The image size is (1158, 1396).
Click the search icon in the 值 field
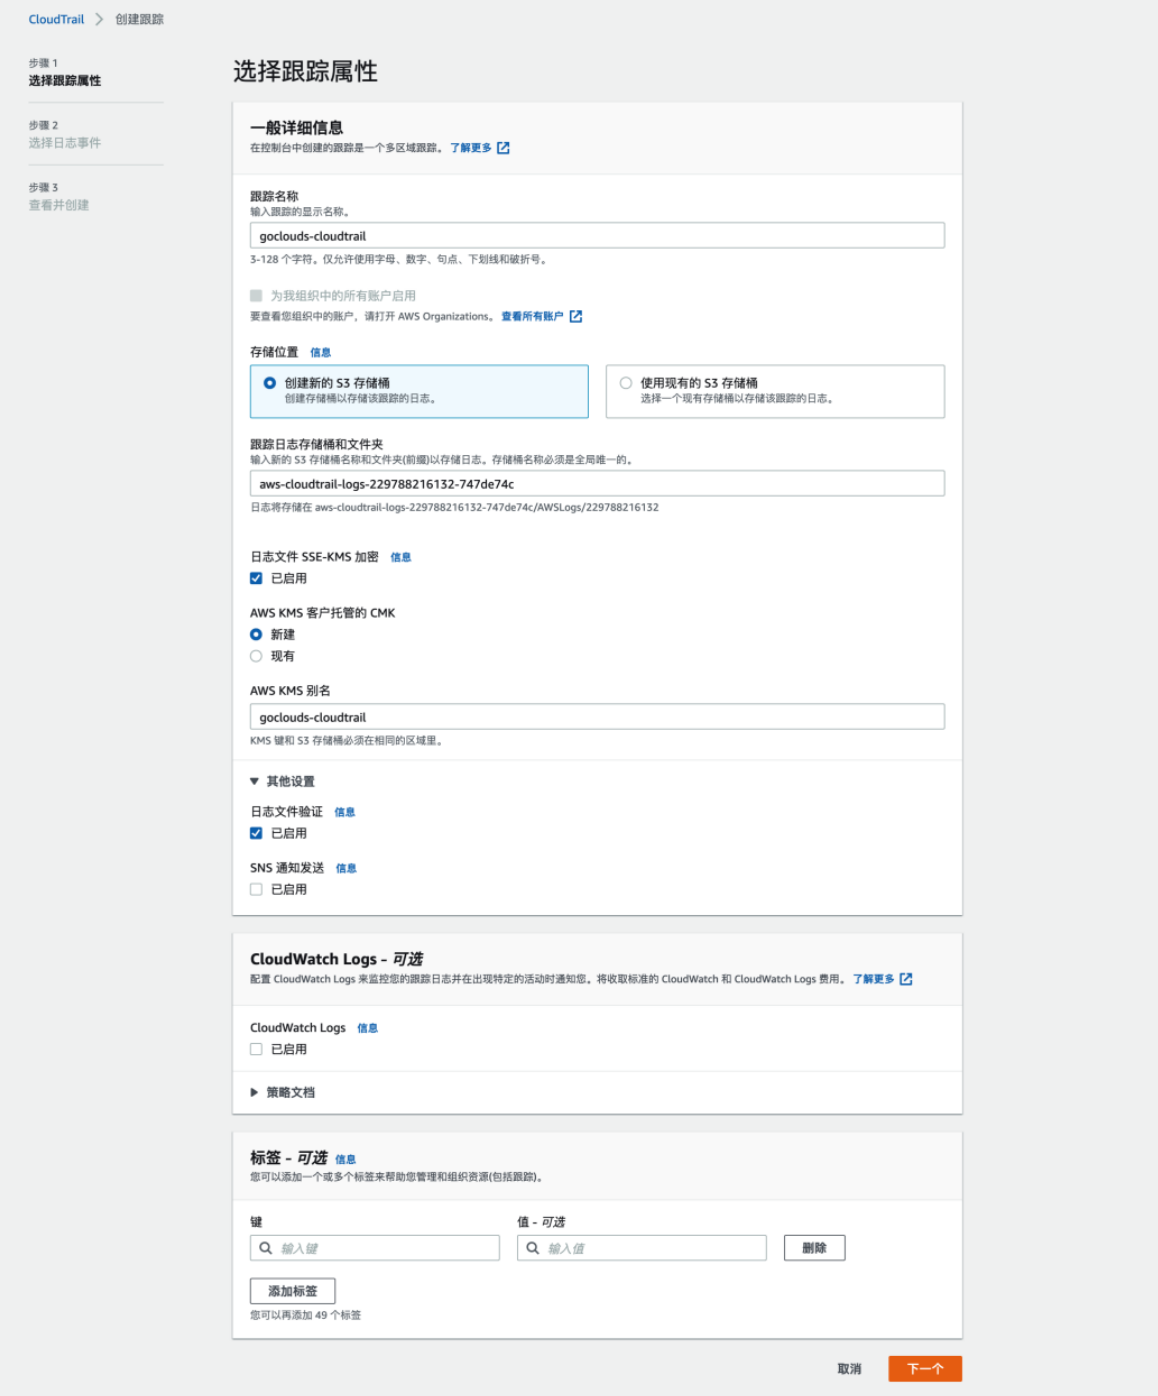tap(533, 1248)
